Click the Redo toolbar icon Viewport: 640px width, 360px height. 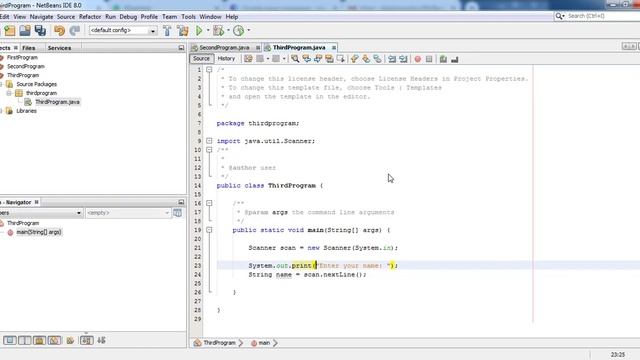75,31
